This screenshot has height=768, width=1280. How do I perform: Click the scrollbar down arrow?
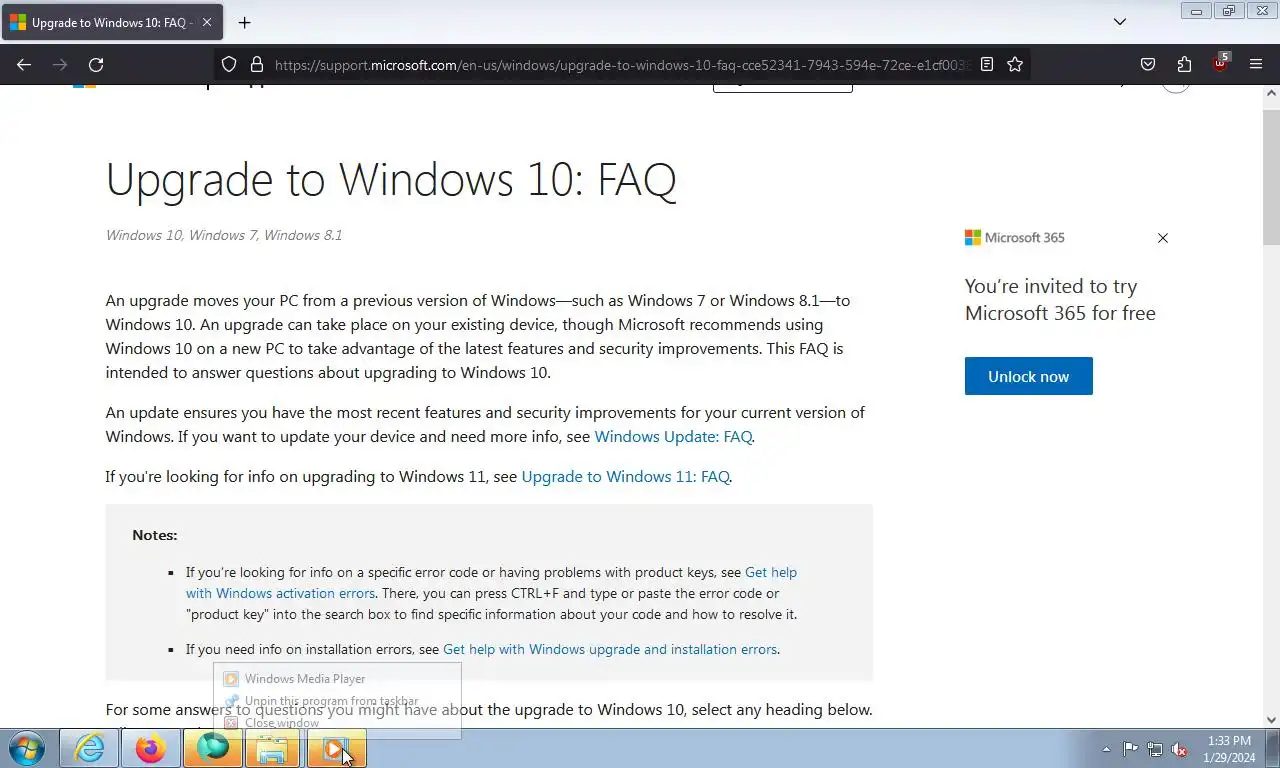pos(1271,719)
